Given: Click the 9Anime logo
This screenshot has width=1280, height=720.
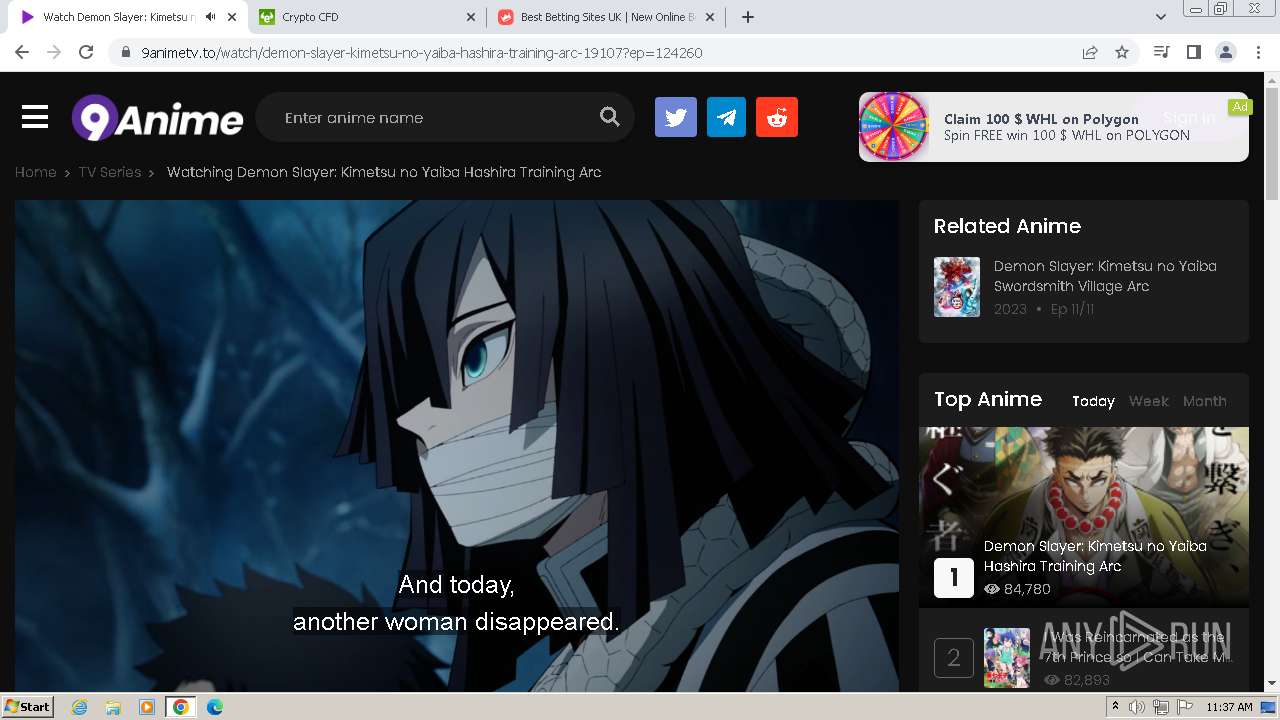Looking at the screenshot, I should (x=157, y=118).
